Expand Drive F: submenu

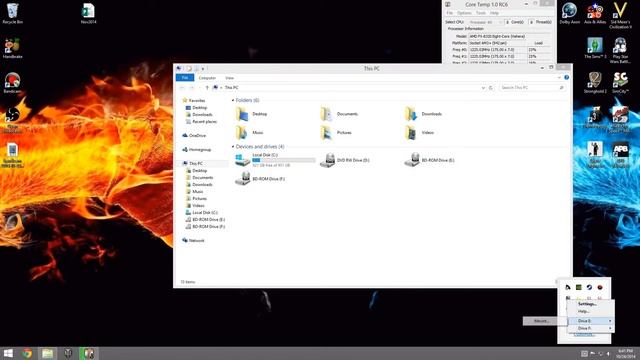(x=591, y=328)
